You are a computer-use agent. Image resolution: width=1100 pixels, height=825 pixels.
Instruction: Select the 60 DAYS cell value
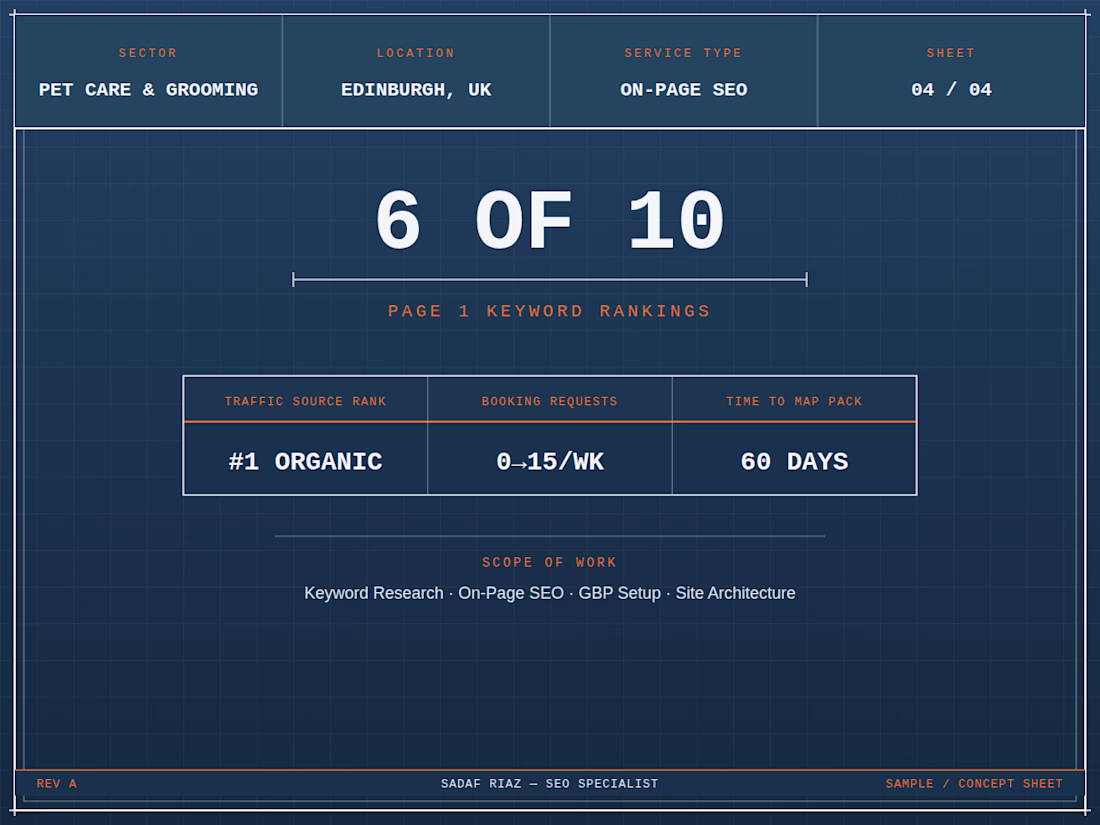tap(794, 461)
